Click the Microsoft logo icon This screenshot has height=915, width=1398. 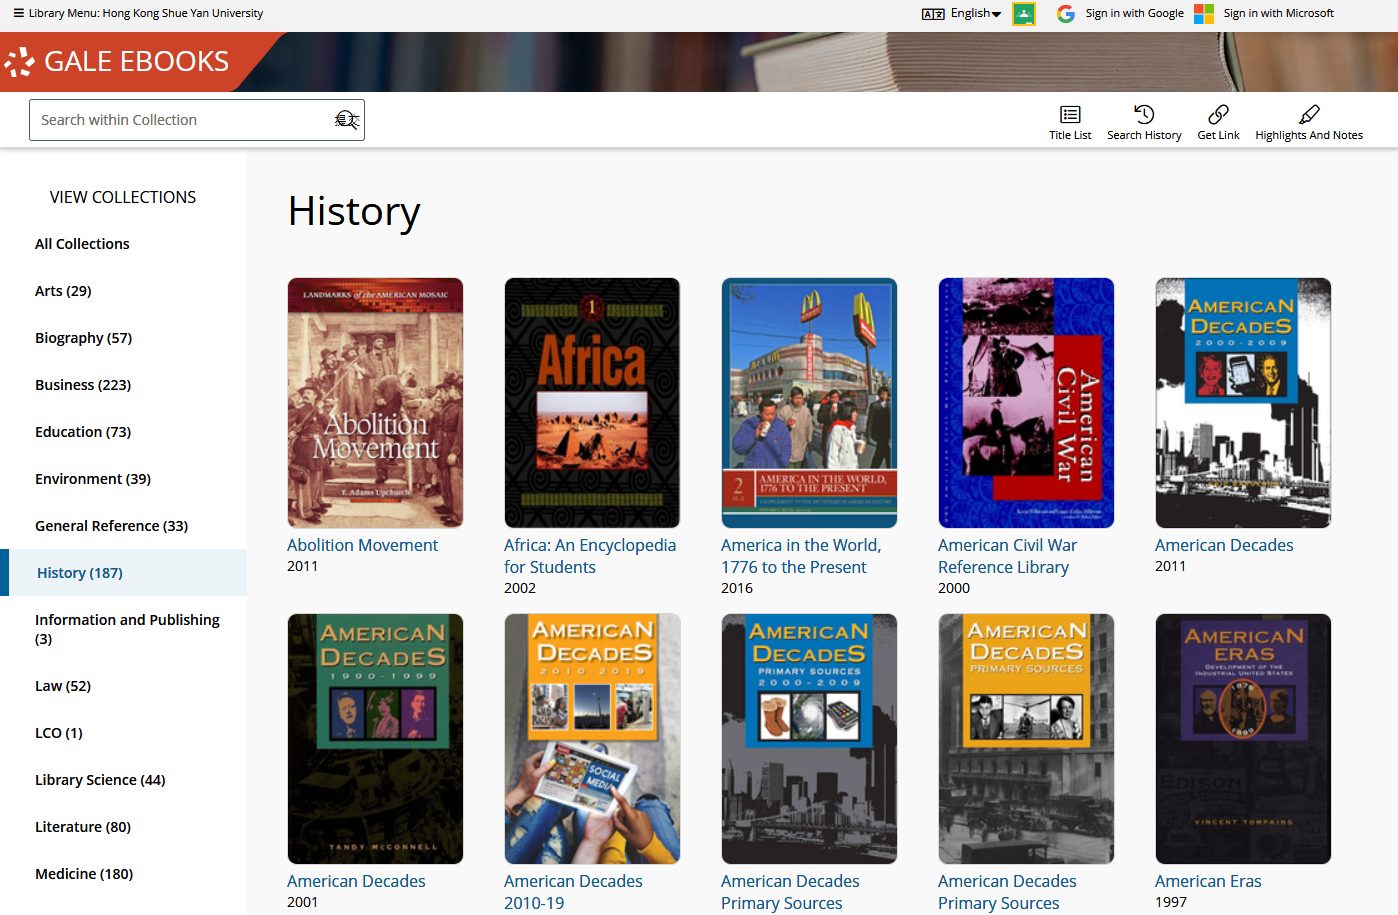[1204, 14]
